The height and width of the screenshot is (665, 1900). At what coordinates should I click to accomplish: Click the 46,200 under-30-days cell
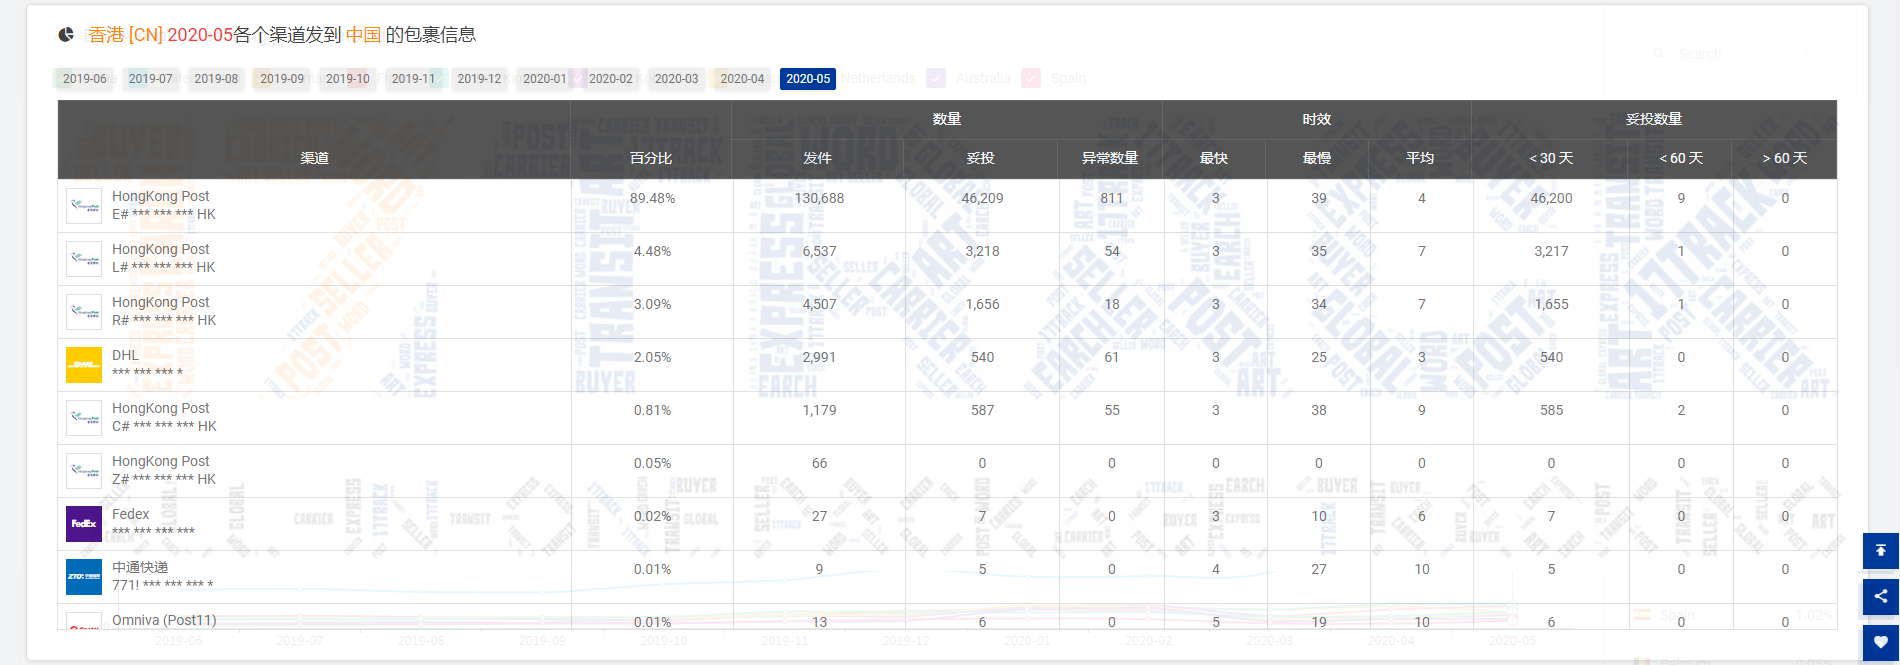tap(1551, 198)
